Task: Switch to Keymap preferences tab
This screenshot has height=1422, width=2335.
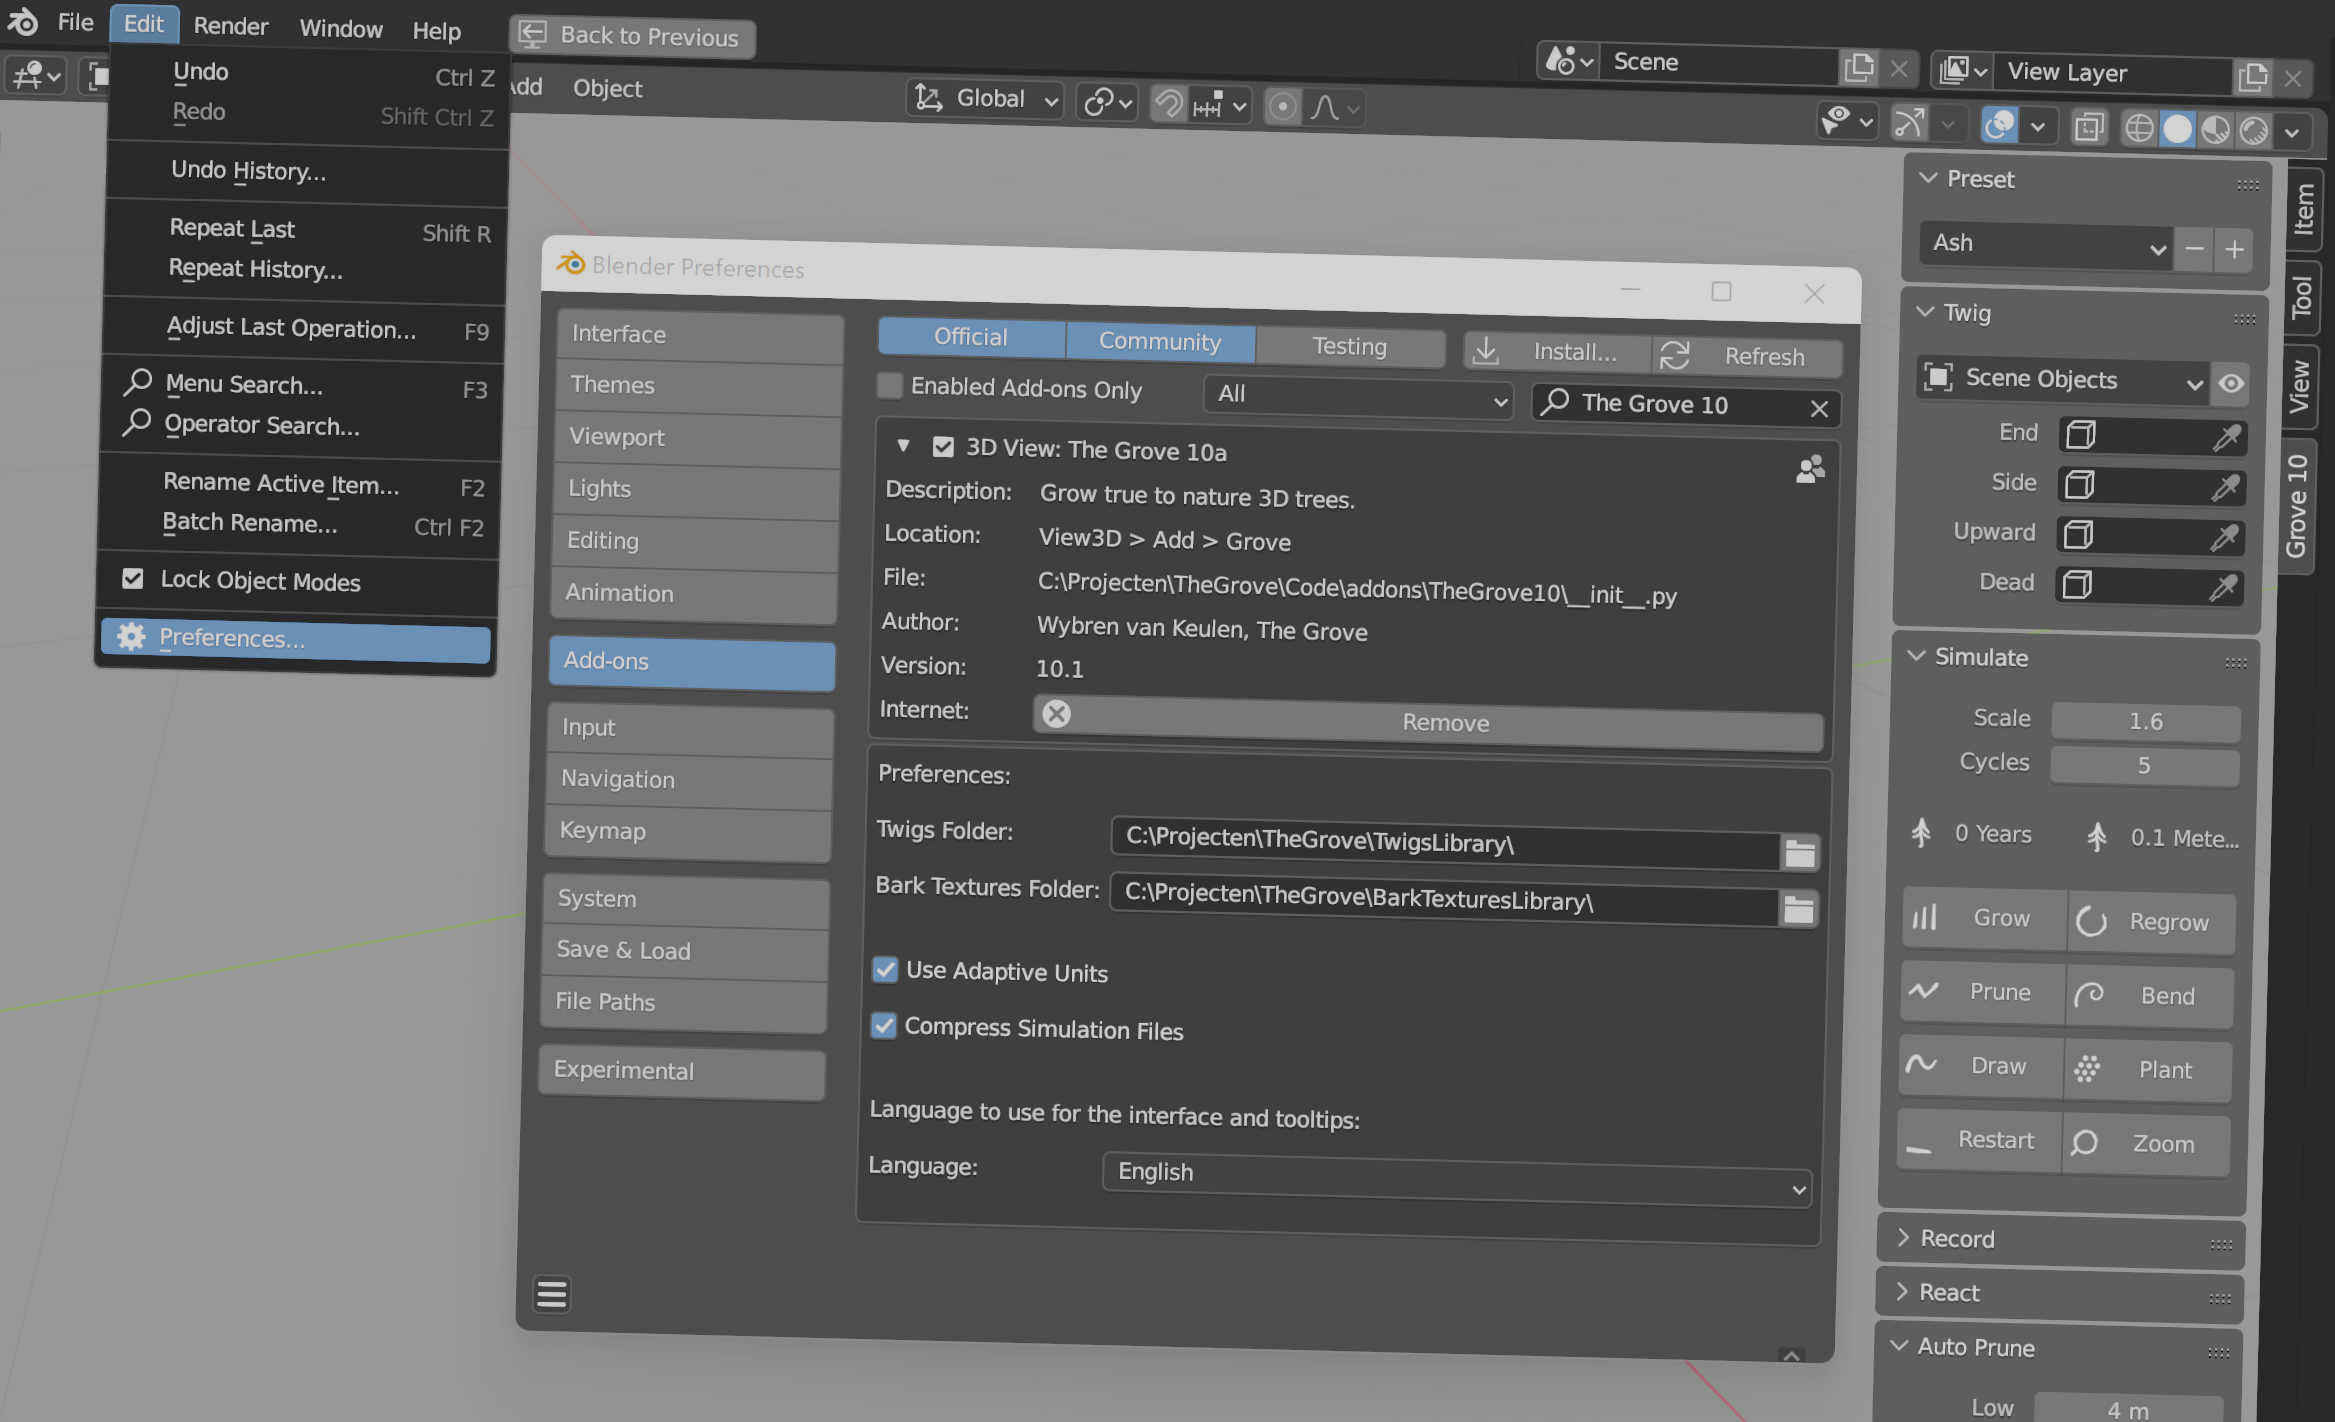Action: (x=688, y=832)
